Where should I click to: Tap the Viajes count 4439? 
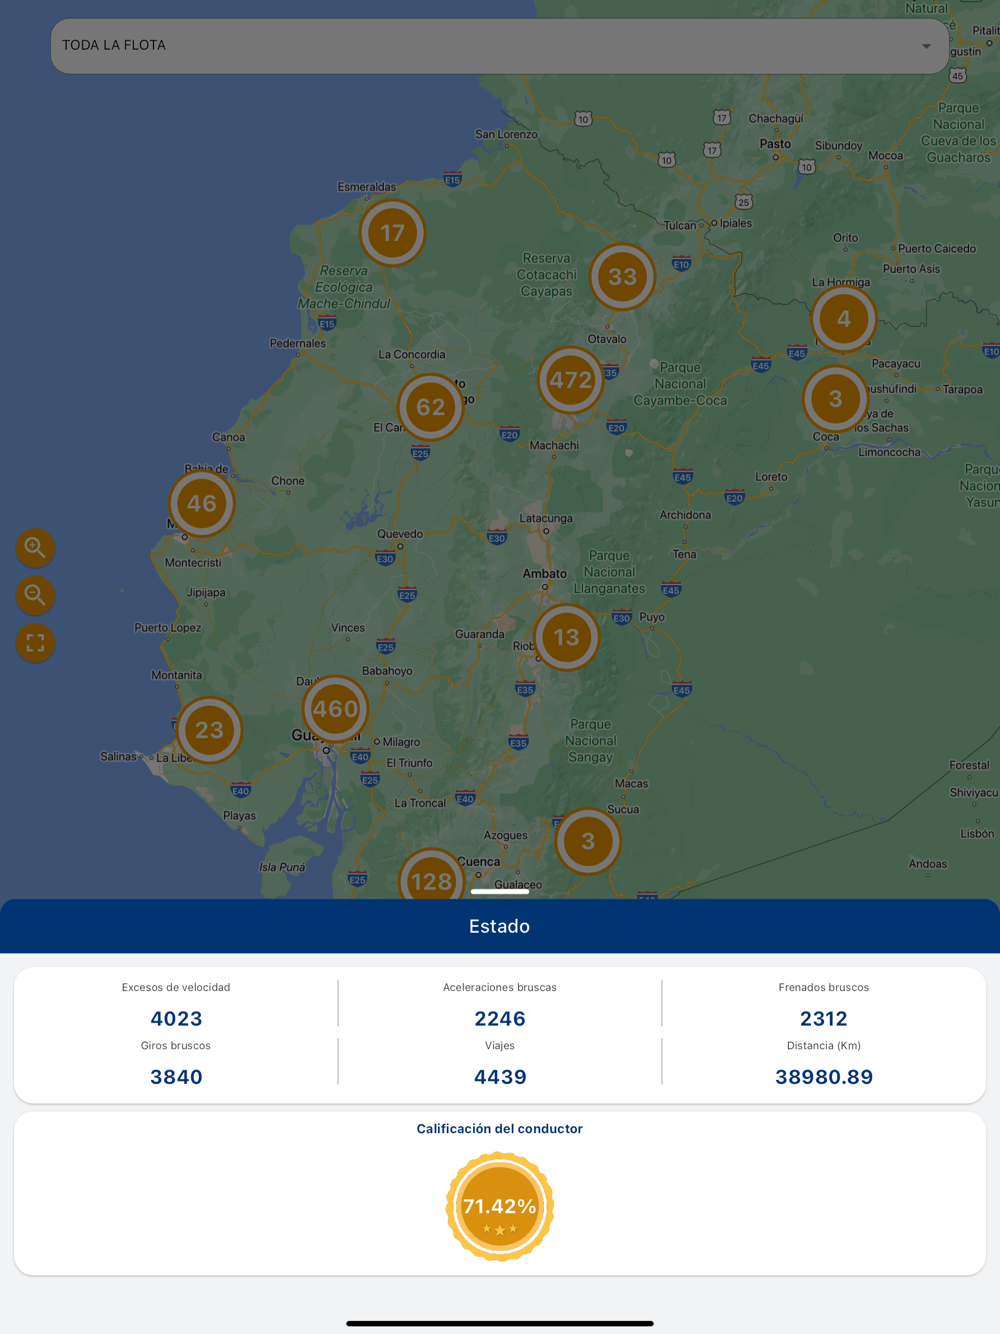point(500,1077)
